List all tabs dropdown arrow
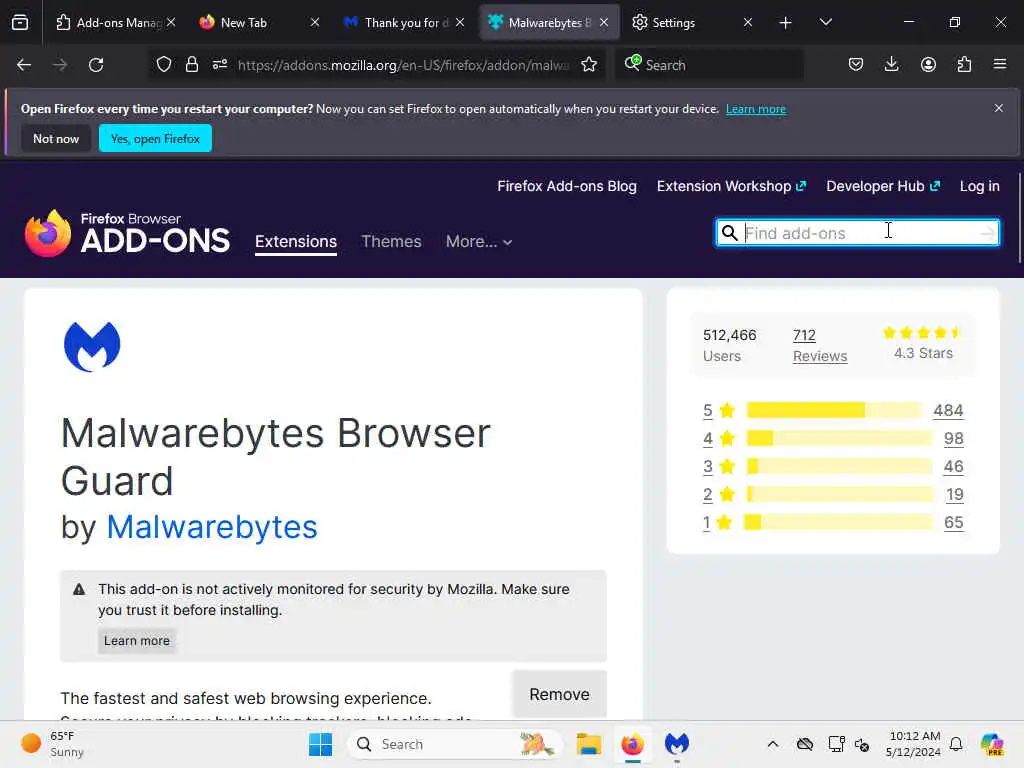This screenshot has width=1024, height=768. (x=825, y=23)
